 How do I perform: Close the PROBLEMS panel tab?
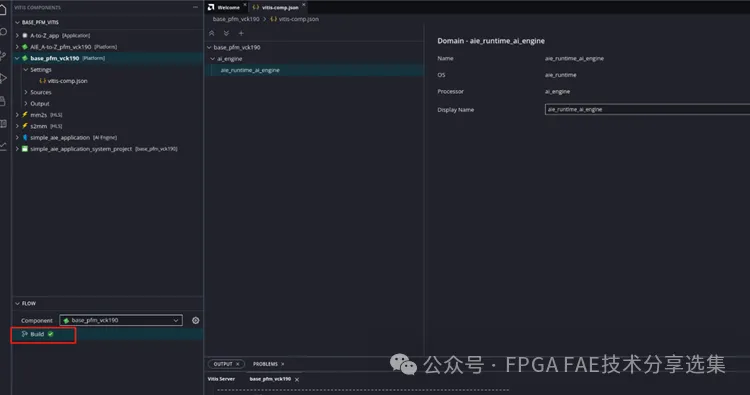click(283, 364)
